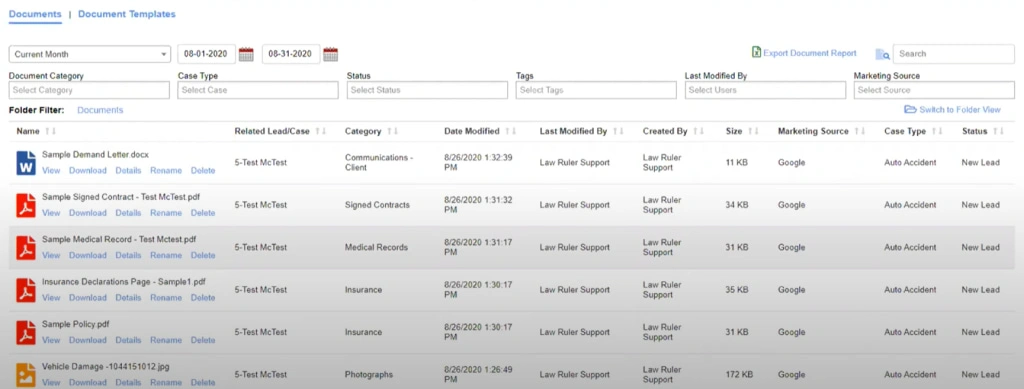Download Insurance Declarations Page pdf

(88, 298)
